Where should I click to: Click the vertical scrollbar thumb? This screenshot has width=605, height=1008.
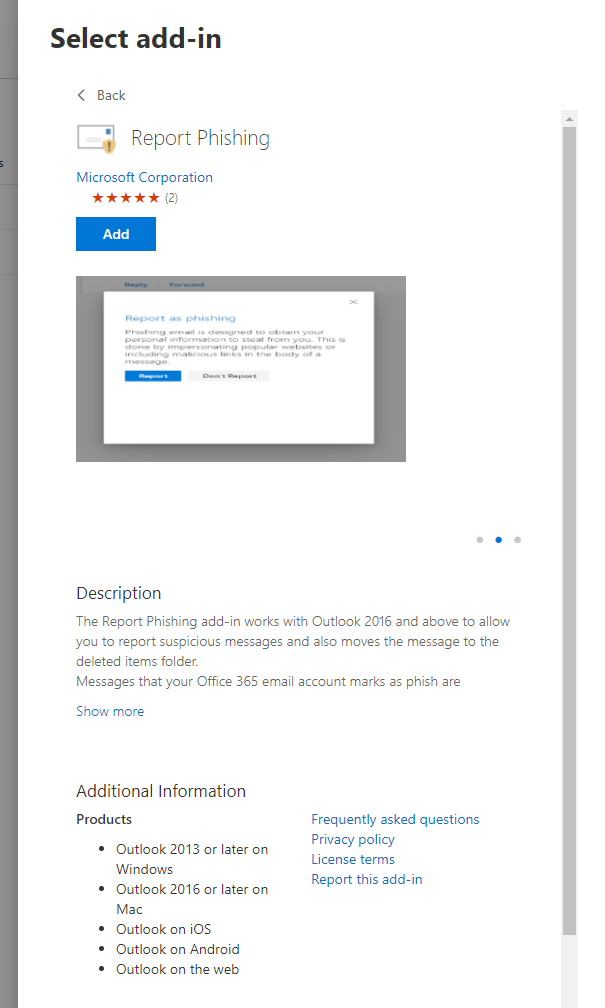569,531
